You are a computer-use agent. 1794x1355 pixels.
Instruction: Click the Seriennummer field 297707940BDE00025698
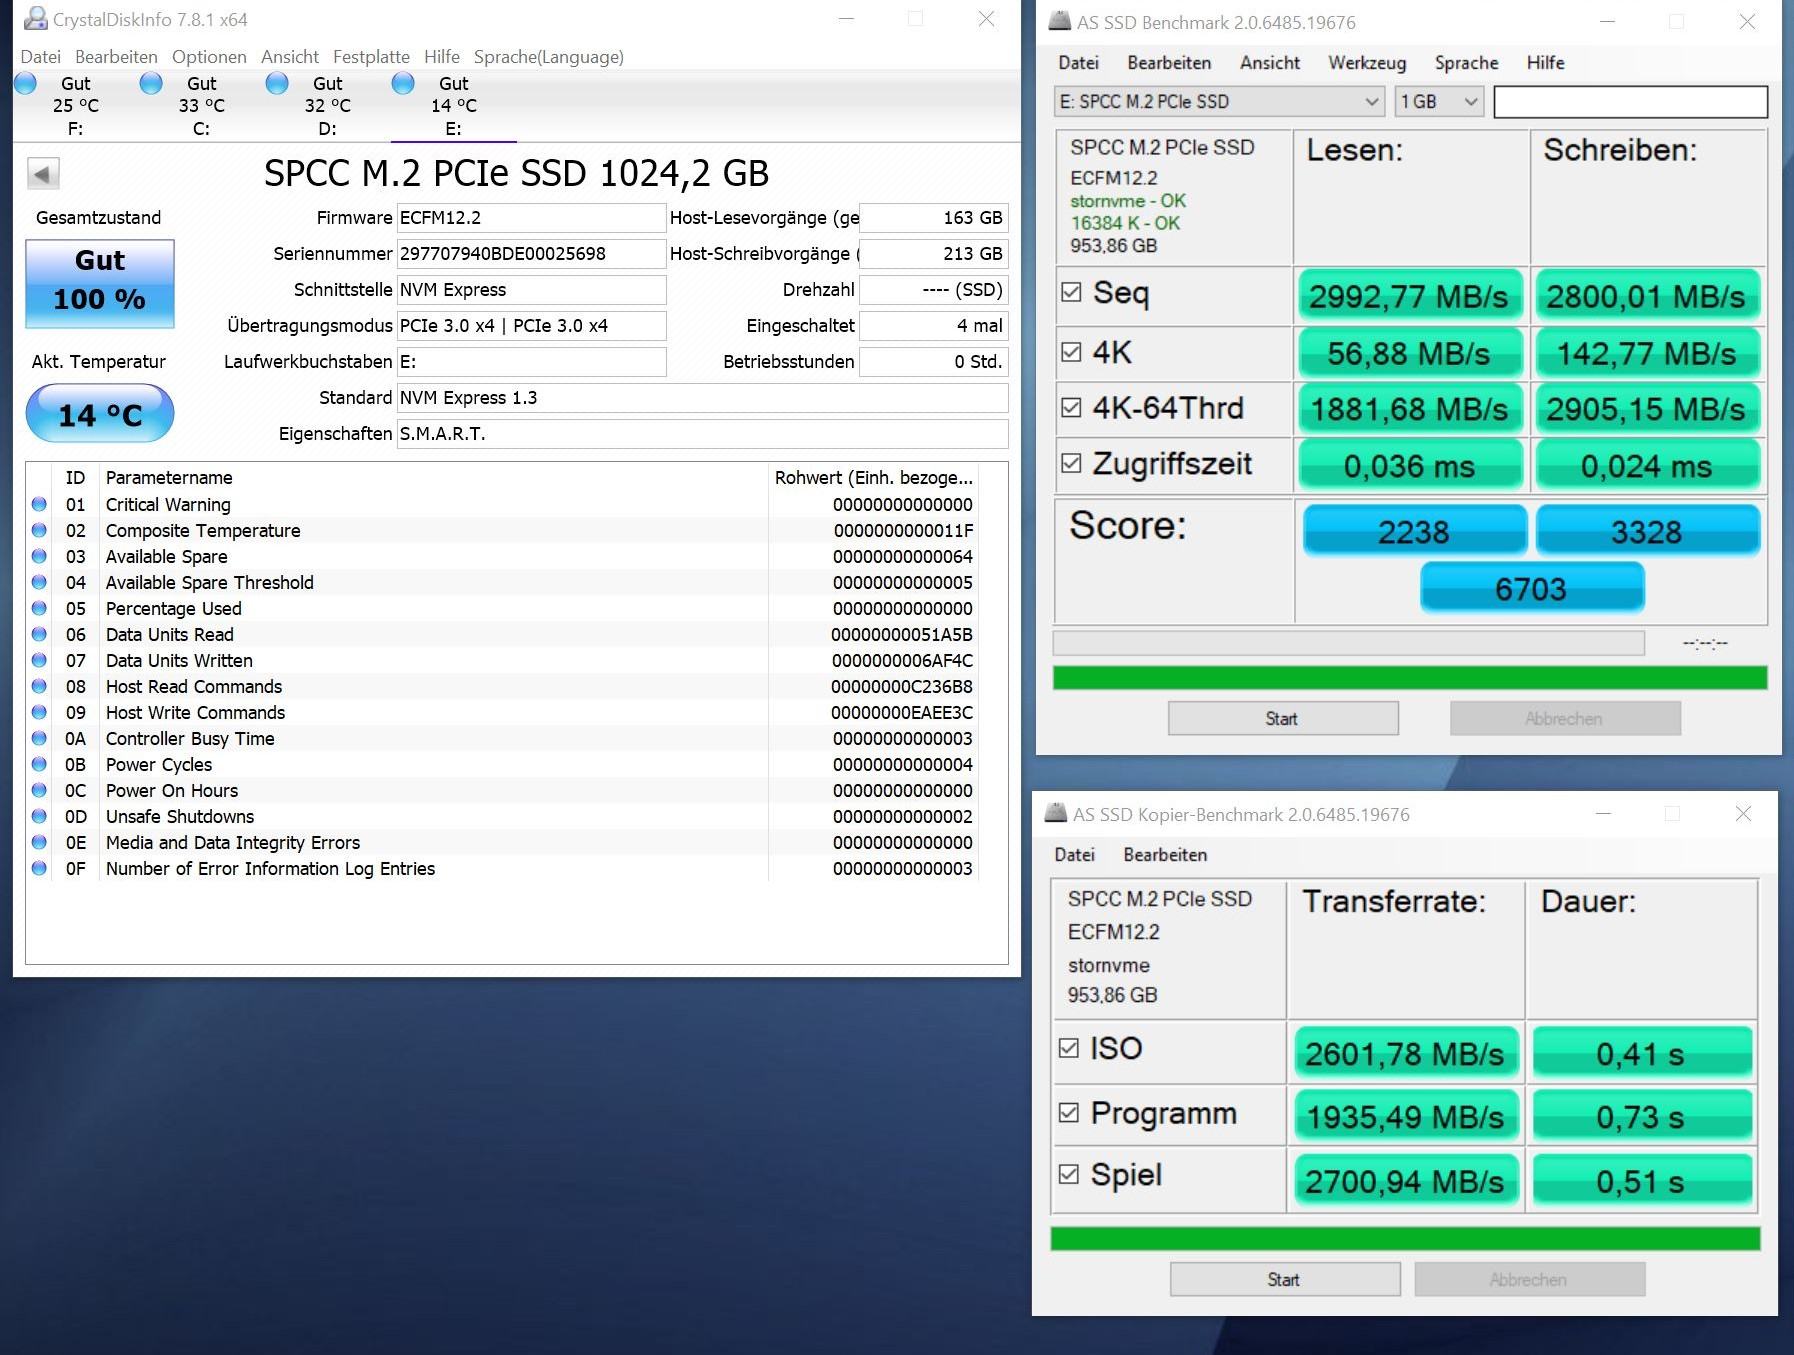[x=531, y=254]
